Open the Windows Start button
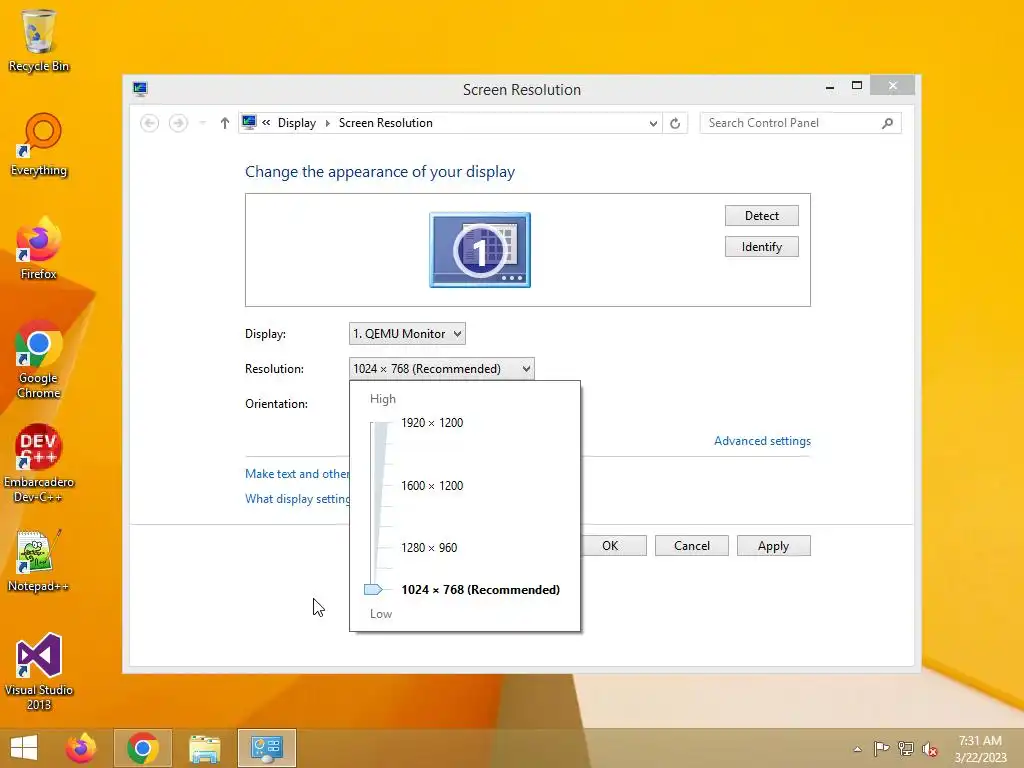1024x768 pixels. tap(24, 748)
